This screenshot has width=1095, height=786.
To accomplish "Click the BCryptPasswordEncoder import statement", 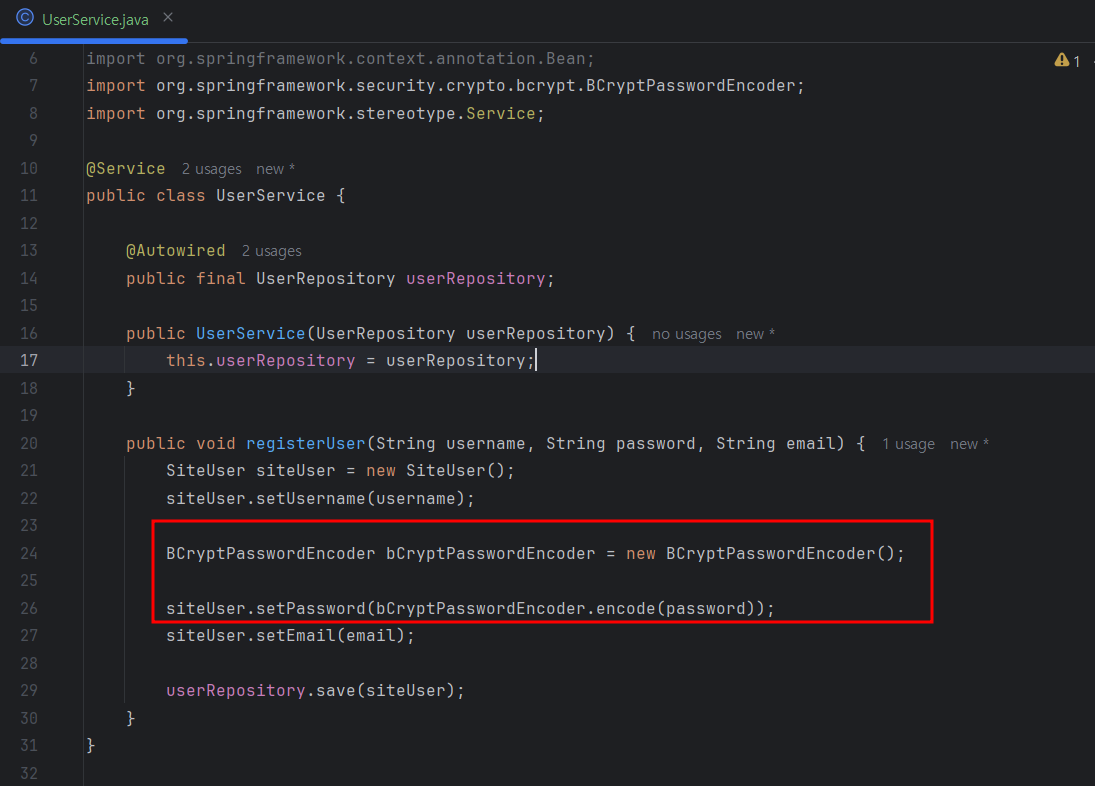I will [445, 86].
